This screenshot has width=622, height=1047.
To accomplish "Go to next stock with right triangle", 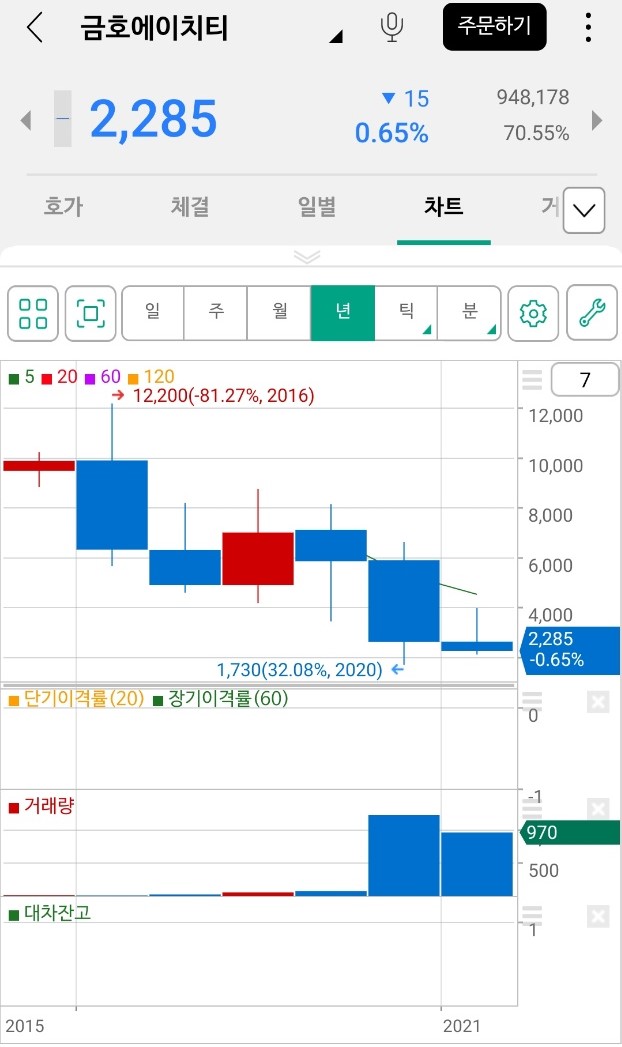I will coord(597,120).
